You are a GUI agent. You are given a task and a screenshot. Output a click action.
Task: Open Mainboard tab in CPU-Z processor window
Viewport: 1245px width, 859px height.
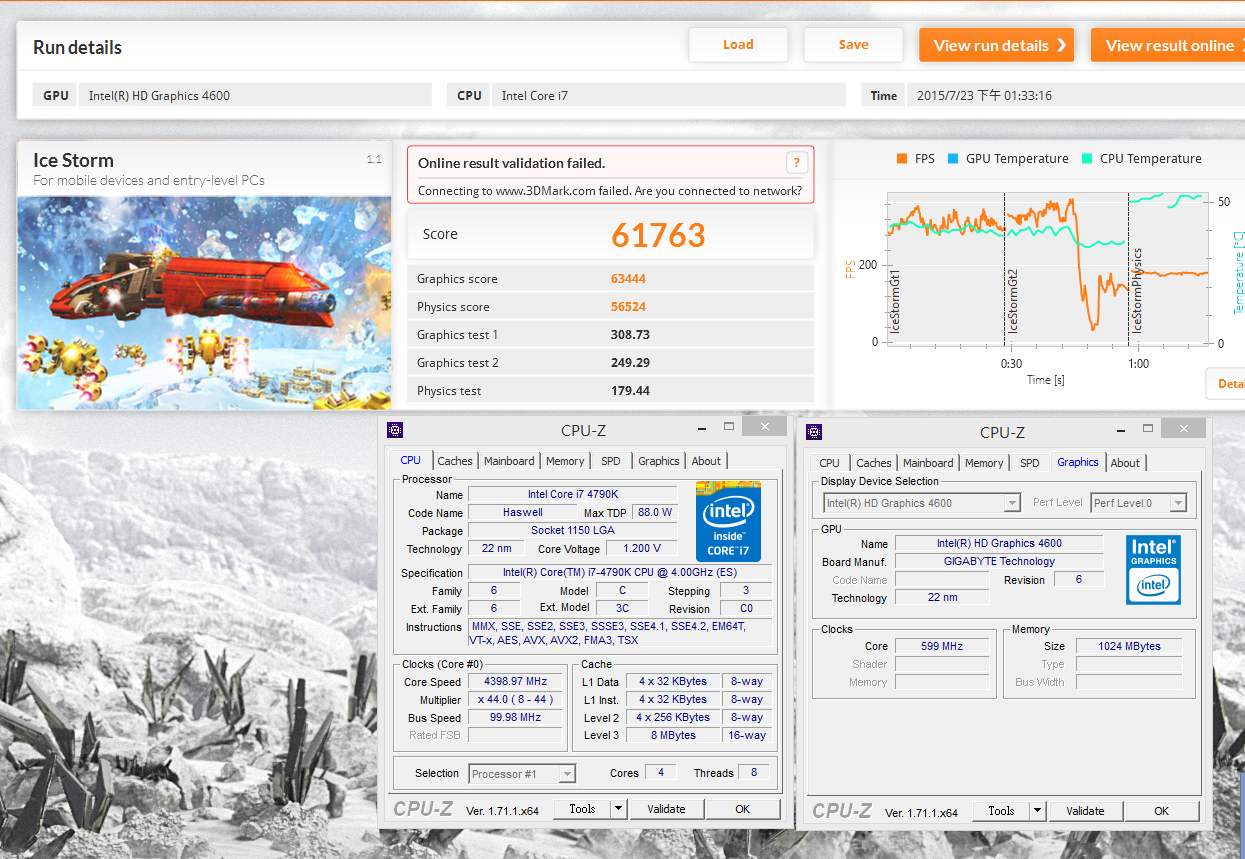point(509,461)
